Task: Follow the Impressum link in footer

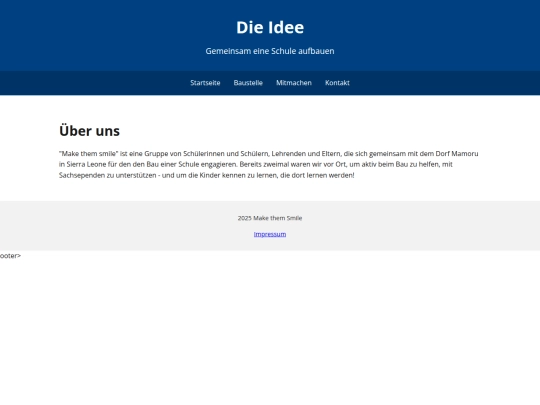Action: [270, 234]
